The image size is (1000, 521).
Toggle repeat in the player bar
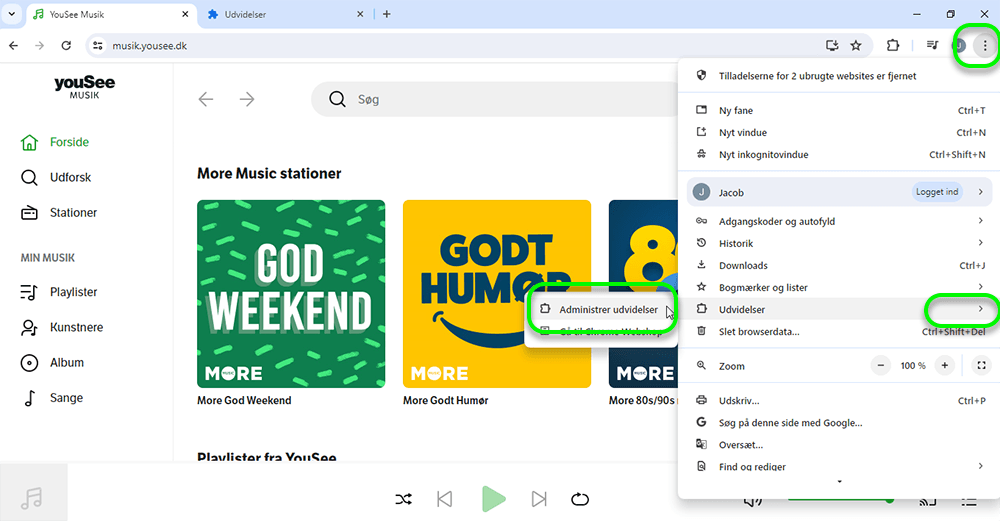pos(580,499)
